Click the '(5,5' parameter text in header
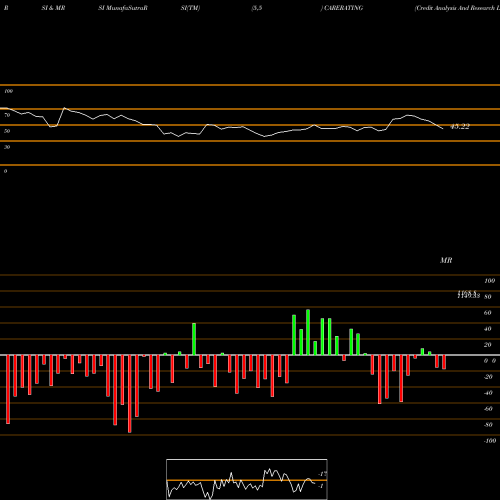500x500 pixels. point(257,8)
